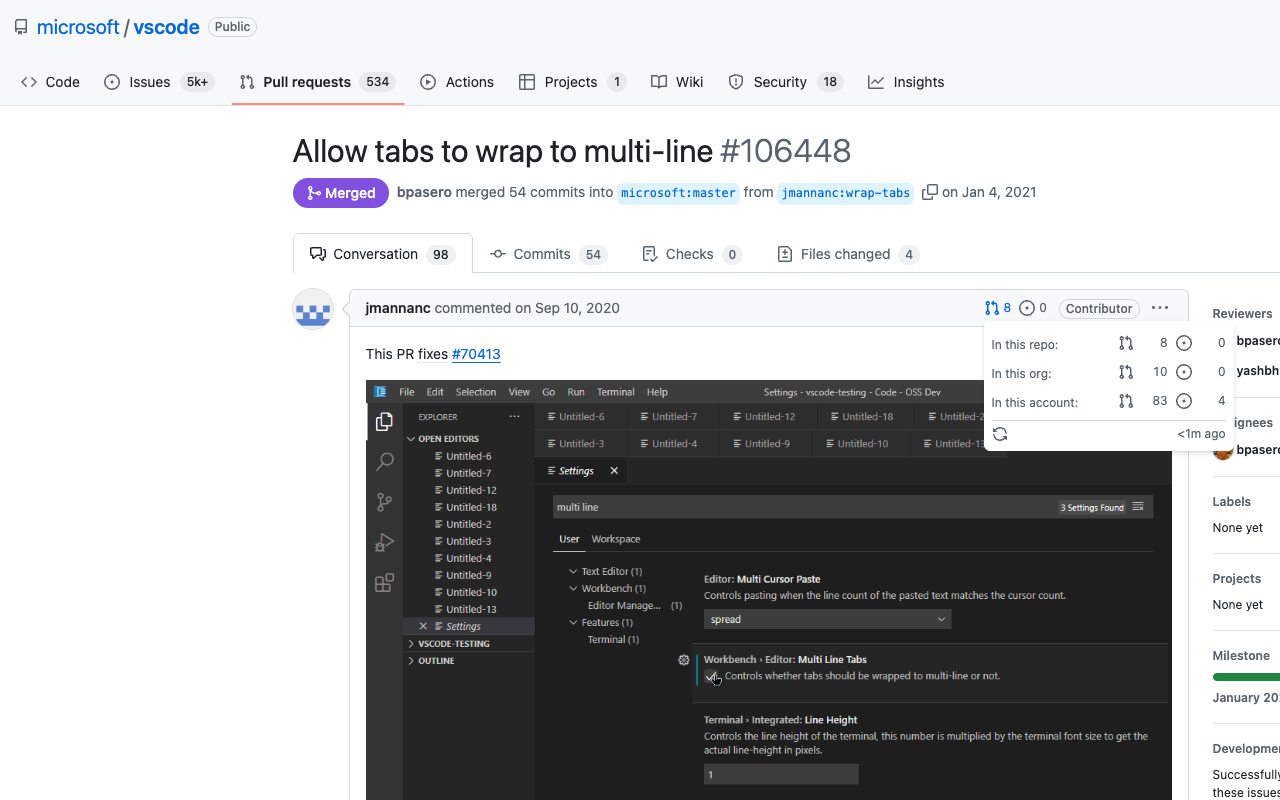Click the refresh icon in the contributions popup
The image size is (1280, 800).
click(1000, 434)
